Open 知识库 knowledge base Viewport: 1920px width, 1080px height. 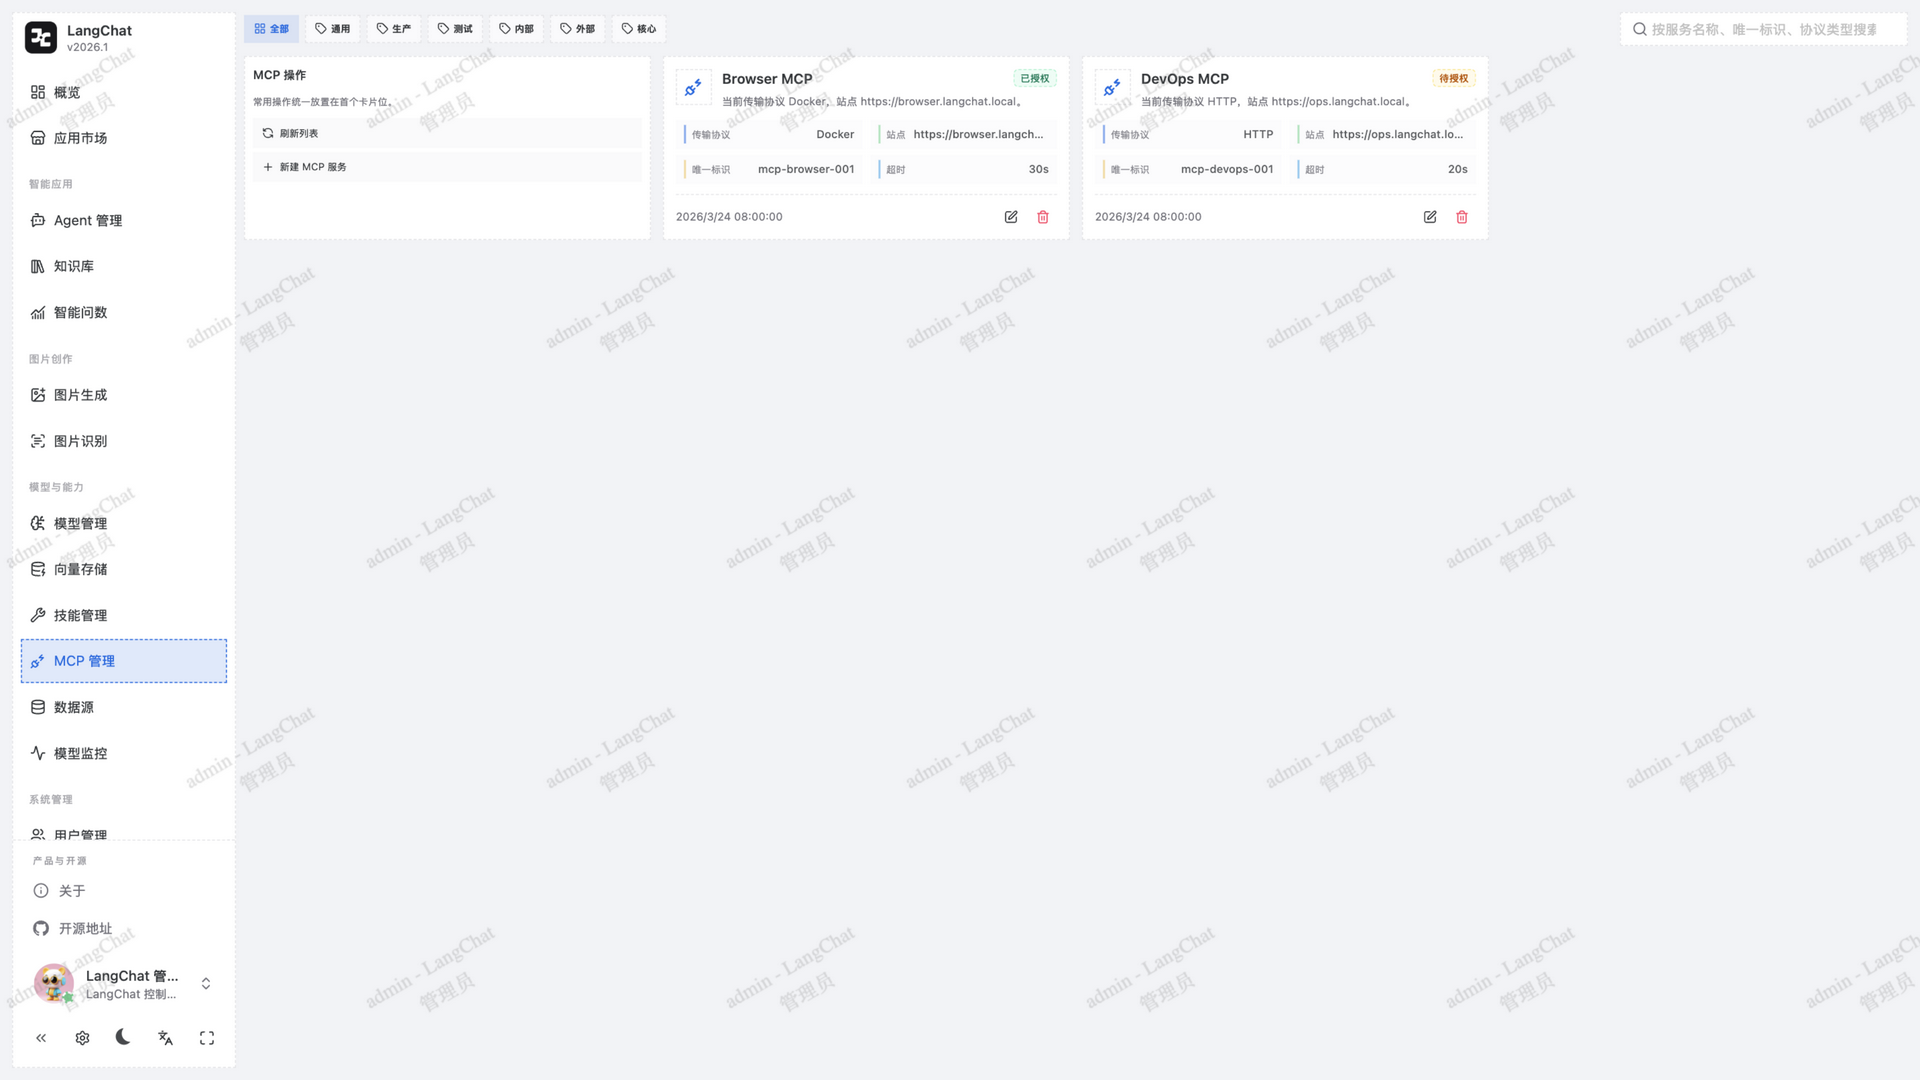(124, 266)
